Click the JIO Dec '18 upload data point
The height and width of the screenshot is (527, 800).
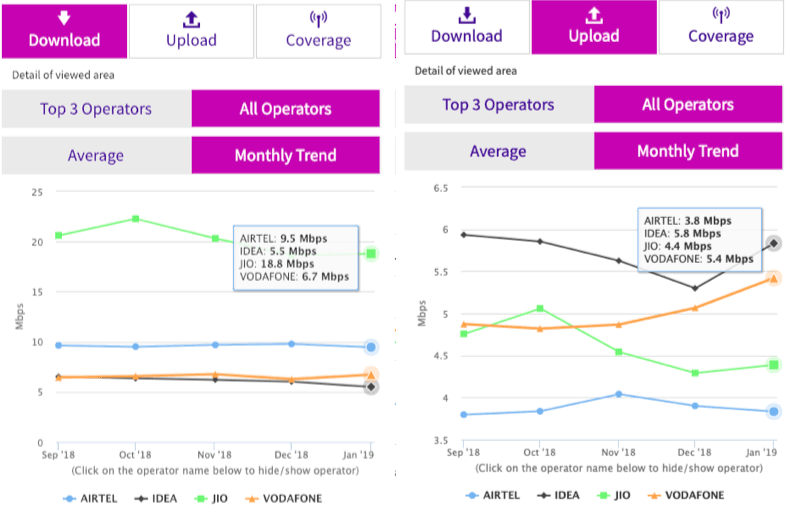695,373
